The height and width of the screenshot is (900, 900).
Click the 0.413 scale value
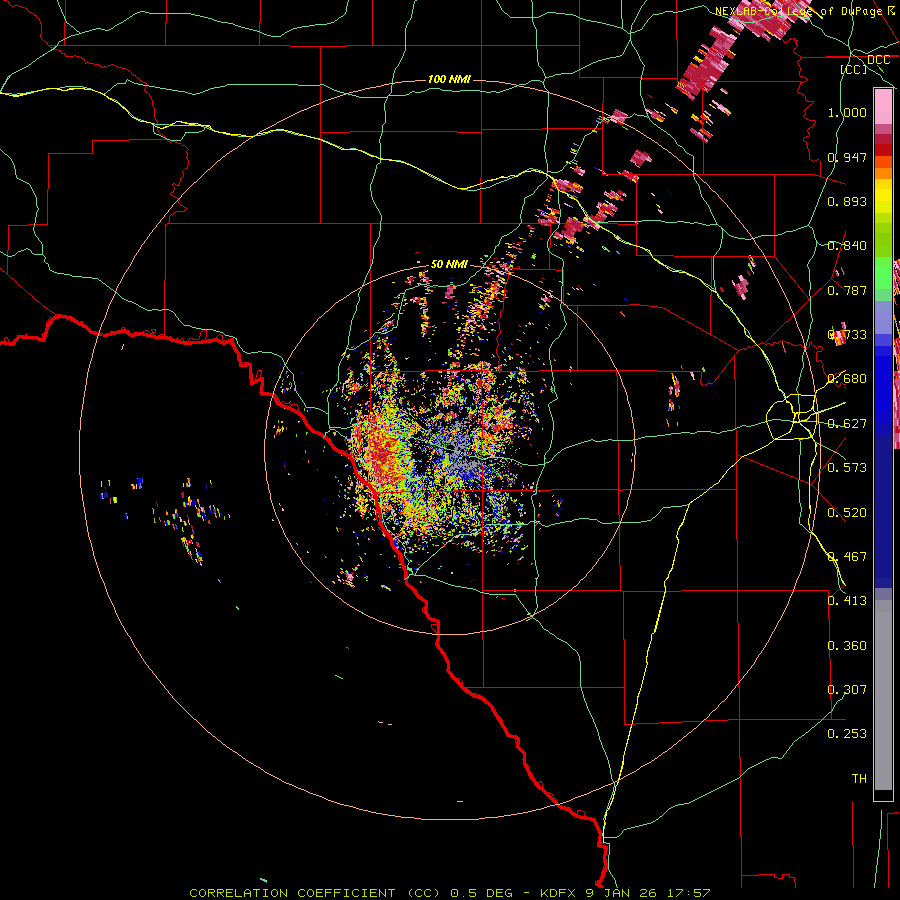pyautogui.click(x=847, y=601)
